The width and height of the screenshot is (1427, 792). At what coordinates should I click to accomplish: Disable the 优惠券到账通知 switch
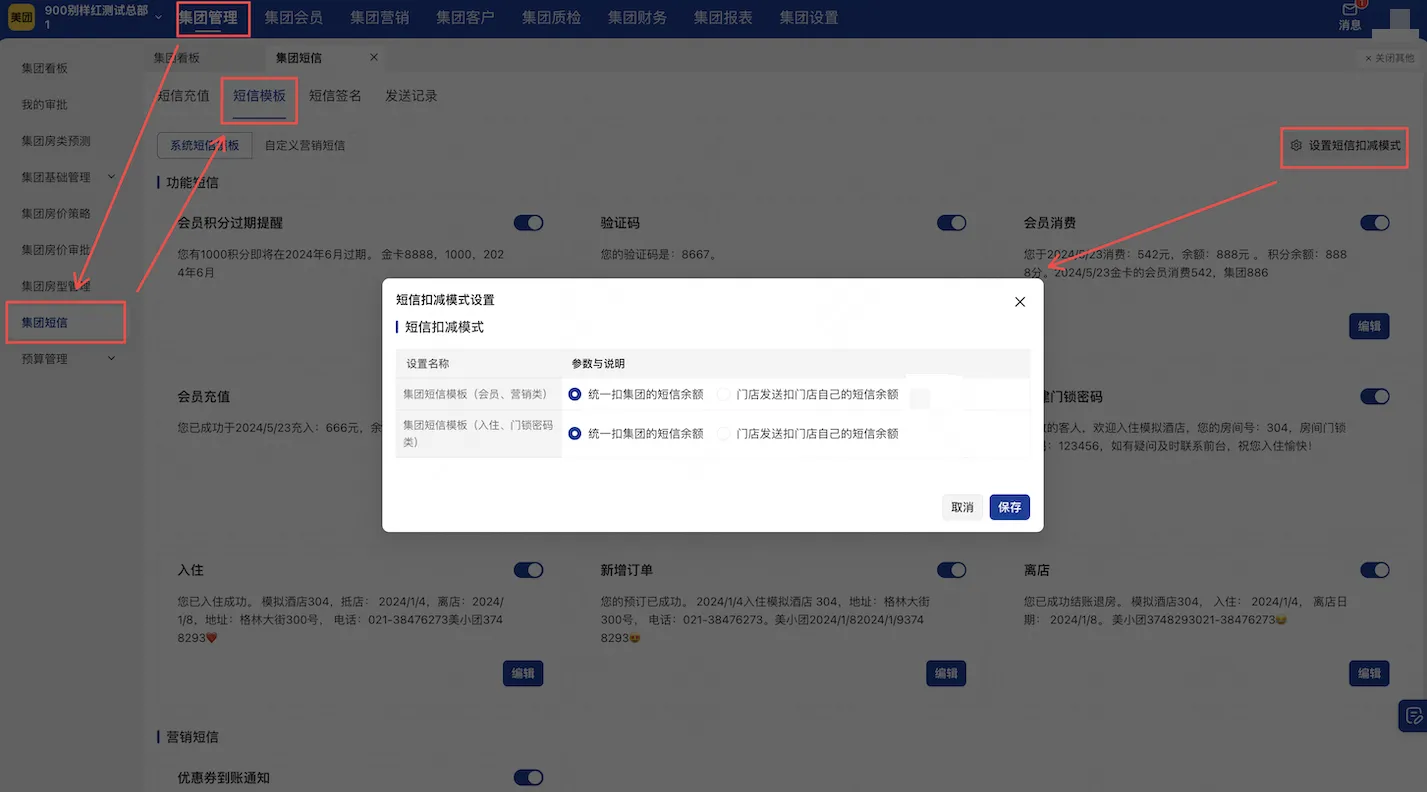tap(528, 778)
